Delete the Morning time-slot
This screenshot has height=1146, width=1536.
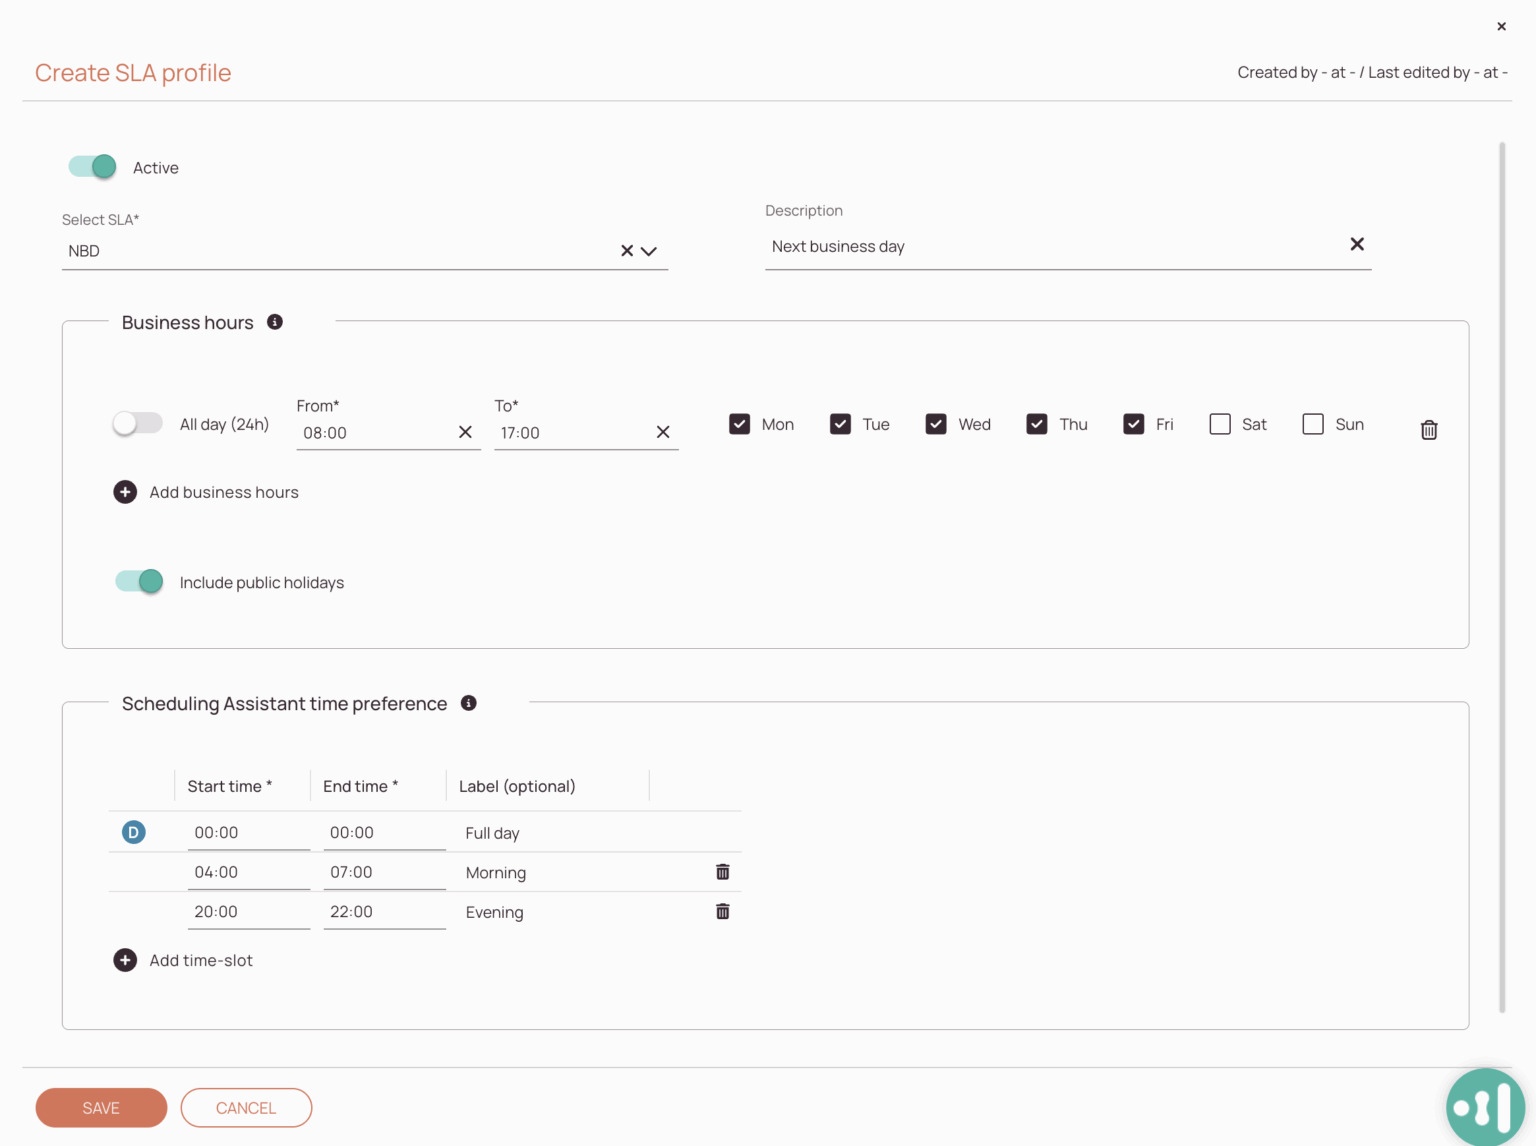click(722, 871)
